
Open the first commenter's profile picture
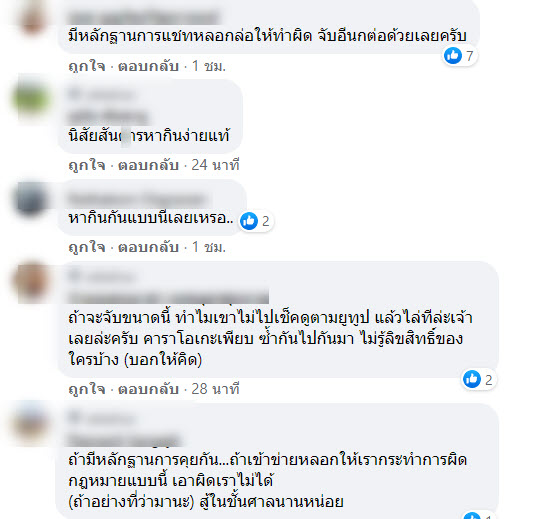32,19
